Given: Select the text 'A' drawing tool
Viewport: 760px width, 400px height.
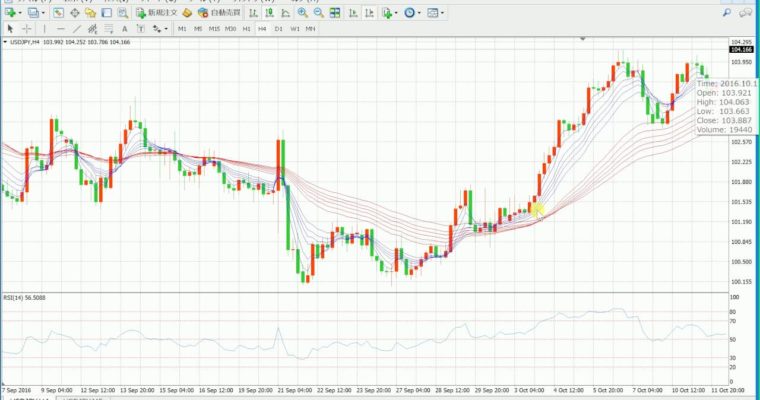Looking at the screenshot, I should [x=126, y=30].
